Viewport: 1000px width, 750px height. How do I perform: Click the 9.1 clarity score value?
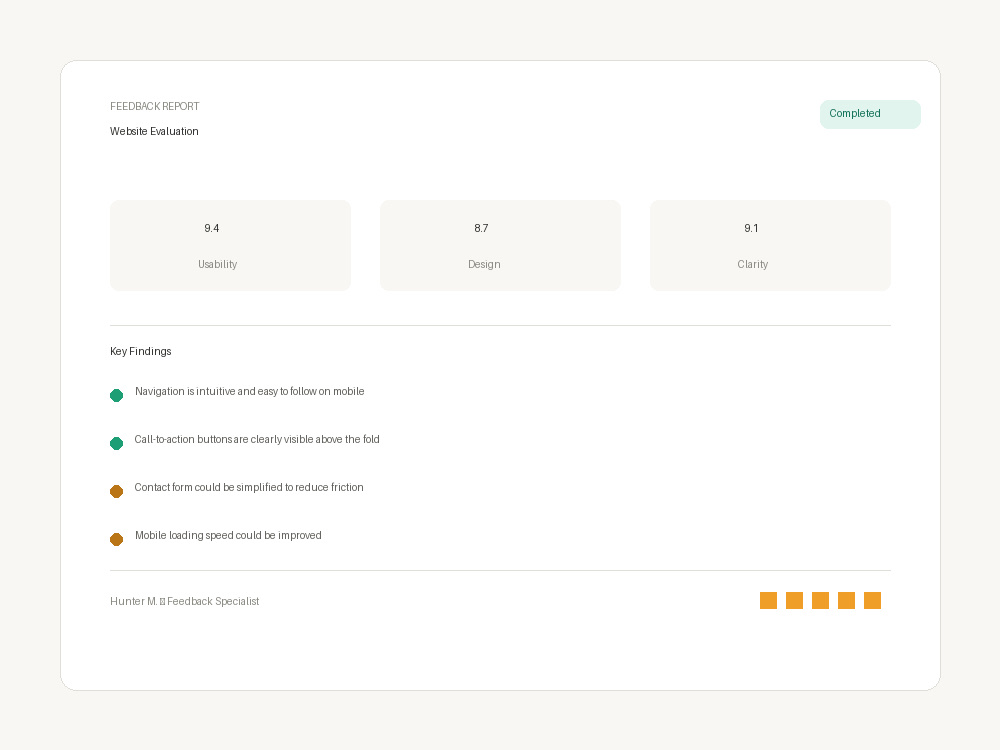click(x=751, y=228)
